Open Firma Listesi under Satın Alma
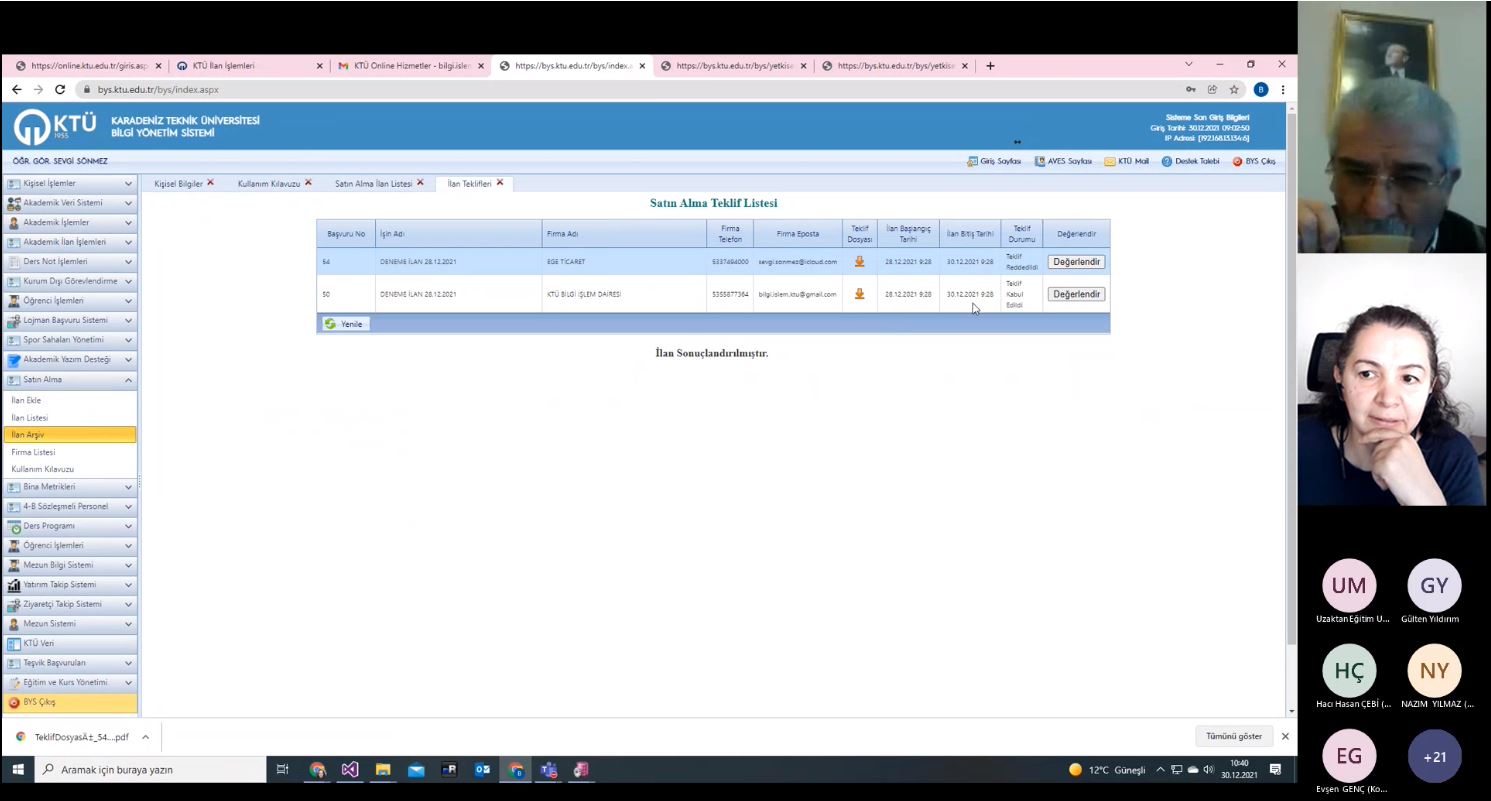The height and width of the screenshot is (801, 1491). (33, 452)
